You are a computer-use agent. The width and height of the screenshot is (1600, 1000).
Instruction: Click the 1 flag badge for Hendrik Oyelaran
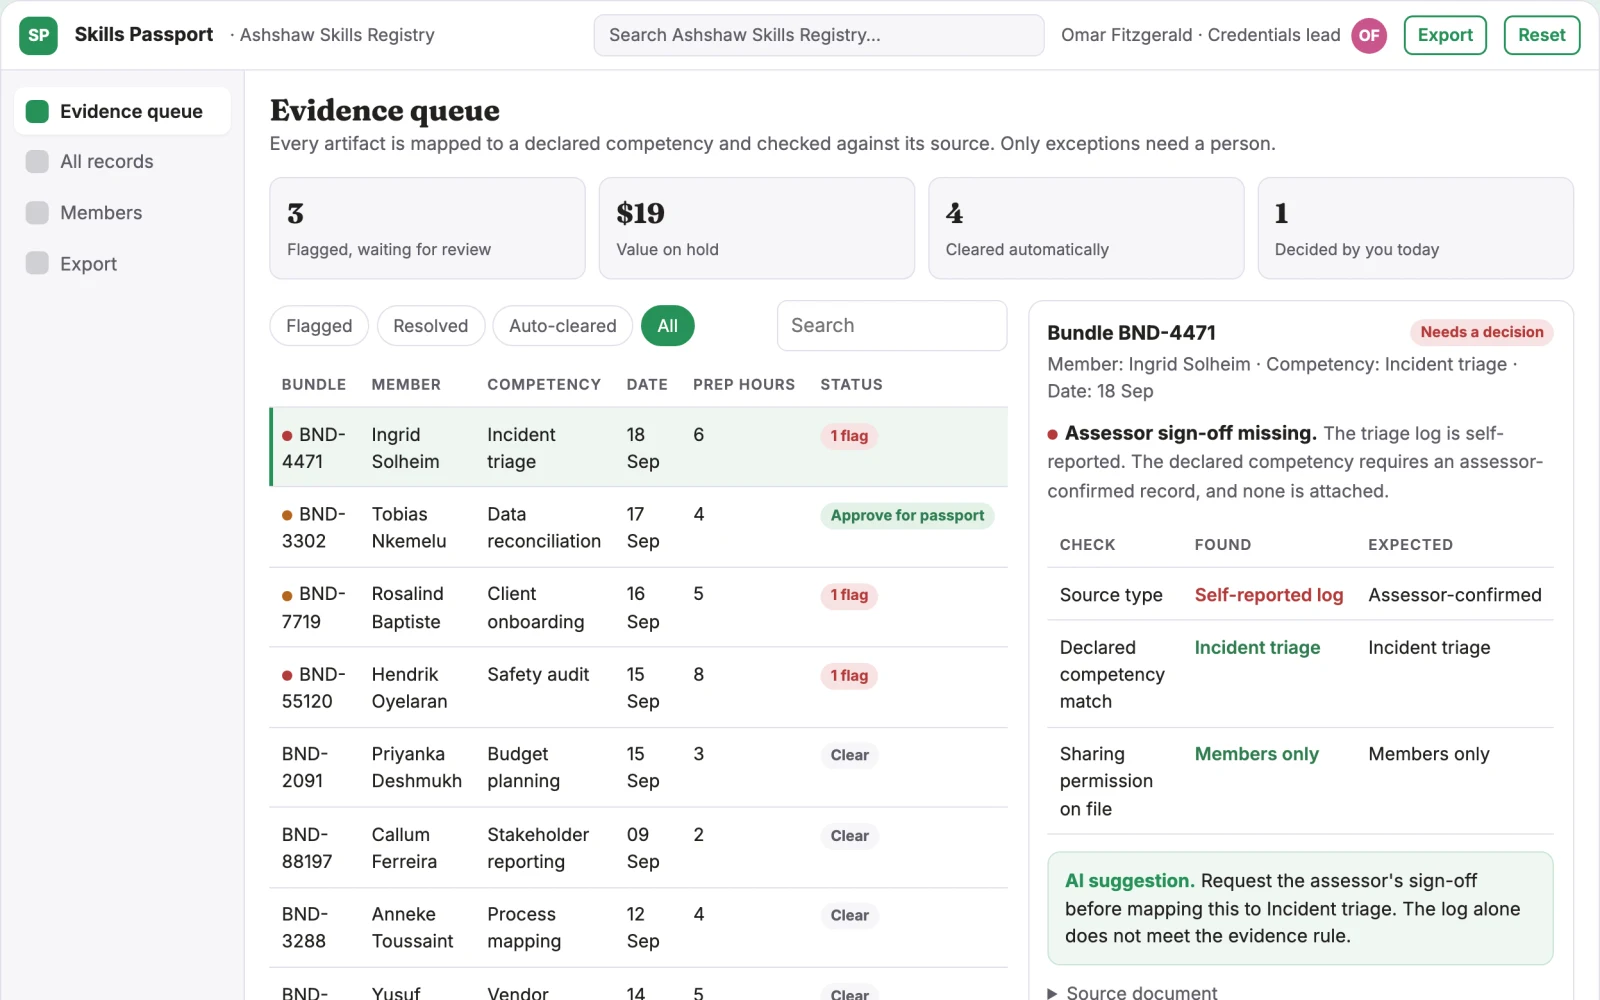(849, 676)
